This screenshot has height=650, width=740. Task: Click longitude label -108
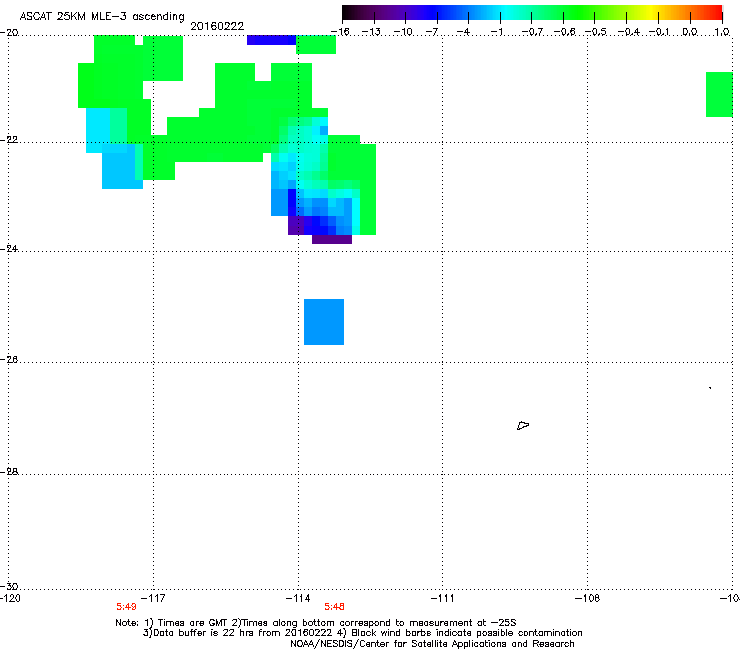click(x=588, y=598)
